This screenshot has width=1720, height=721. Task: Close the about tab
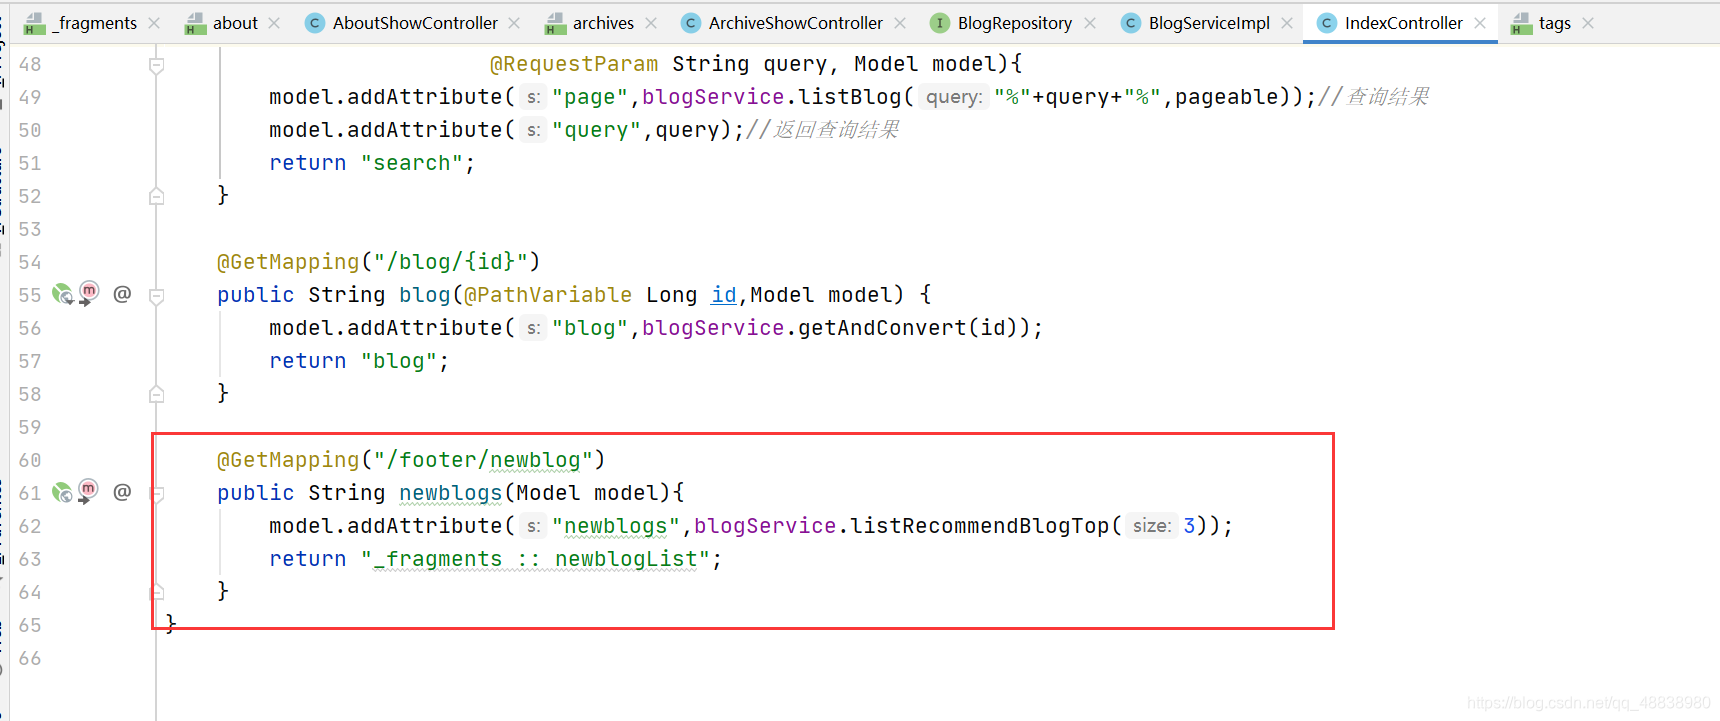coord(274,23)
